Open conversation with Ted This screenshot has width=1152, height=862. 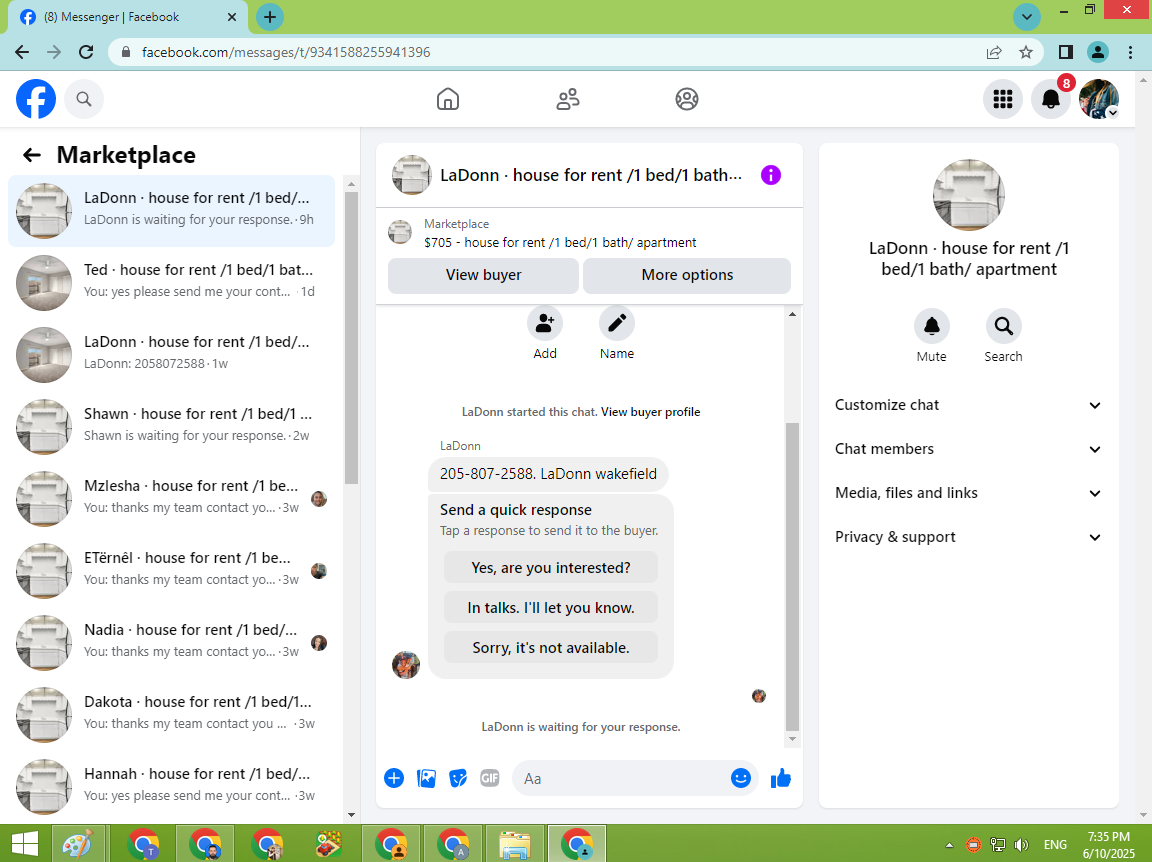click(171, 283)
